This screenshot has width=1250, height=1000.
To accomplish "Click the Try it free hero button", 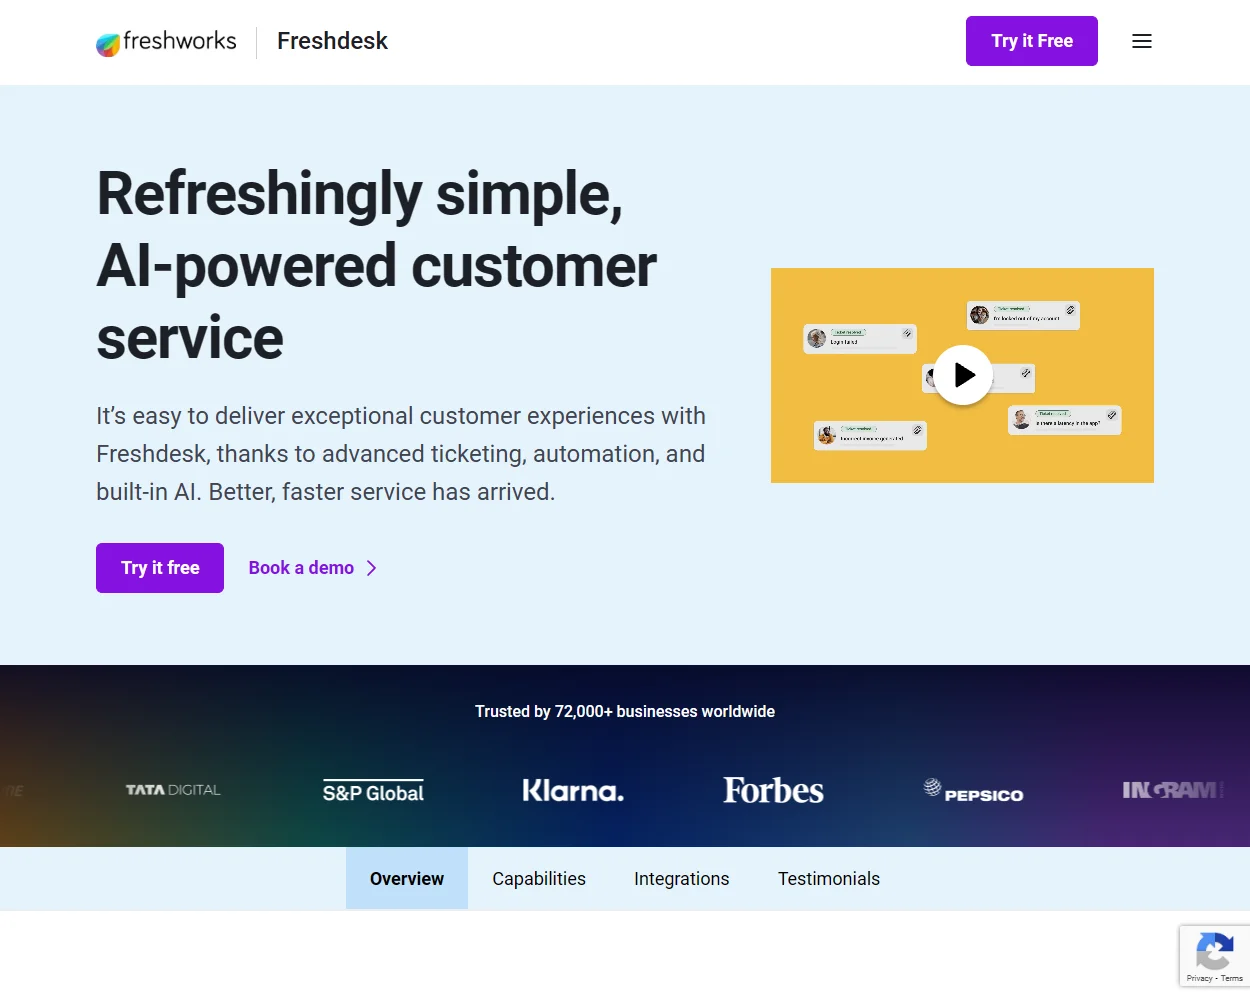I will click(x=159, y=567).
